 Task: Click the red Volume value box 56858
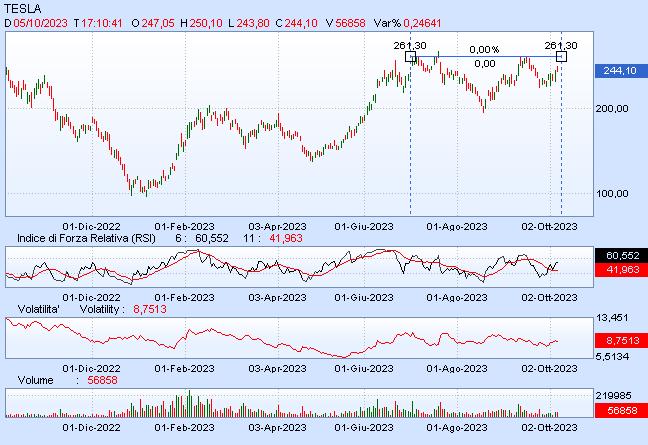tap(620, 410)
